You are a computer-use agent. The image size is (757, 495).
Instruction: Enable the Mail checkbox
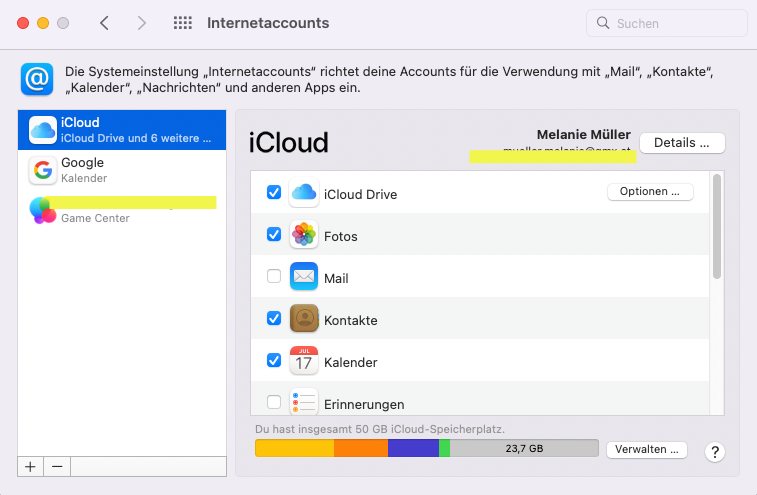274,277
